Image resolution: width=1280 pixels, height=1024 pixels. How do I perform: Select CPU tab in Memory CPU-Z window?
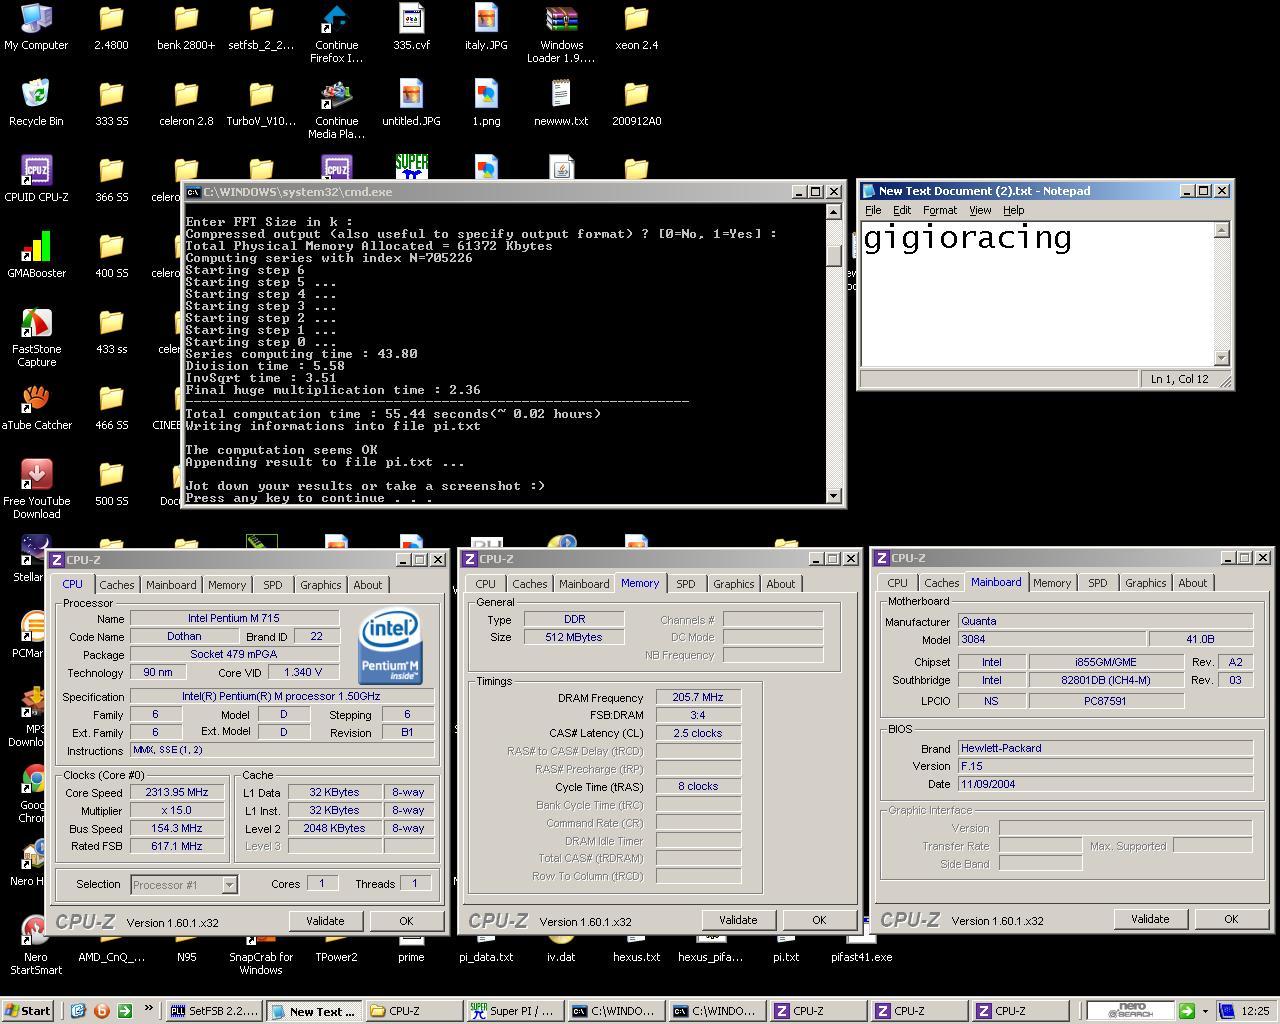point(485,584)
